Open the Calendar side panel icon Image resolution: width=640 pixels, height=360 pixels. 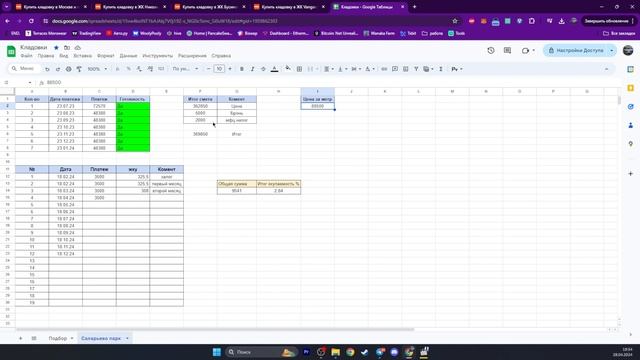coord(631,69)
